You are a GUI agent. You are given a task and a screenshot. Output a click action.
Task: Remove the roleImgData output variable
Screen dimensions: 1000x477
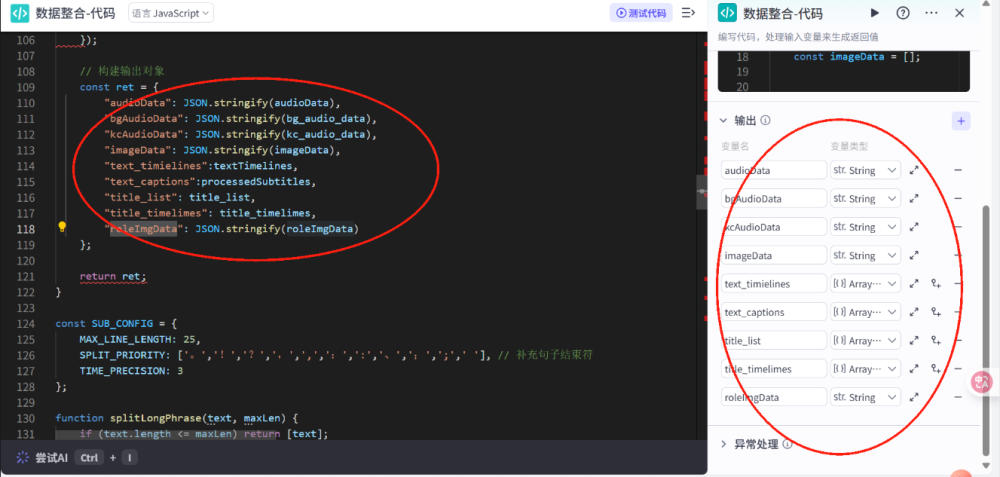958,397
